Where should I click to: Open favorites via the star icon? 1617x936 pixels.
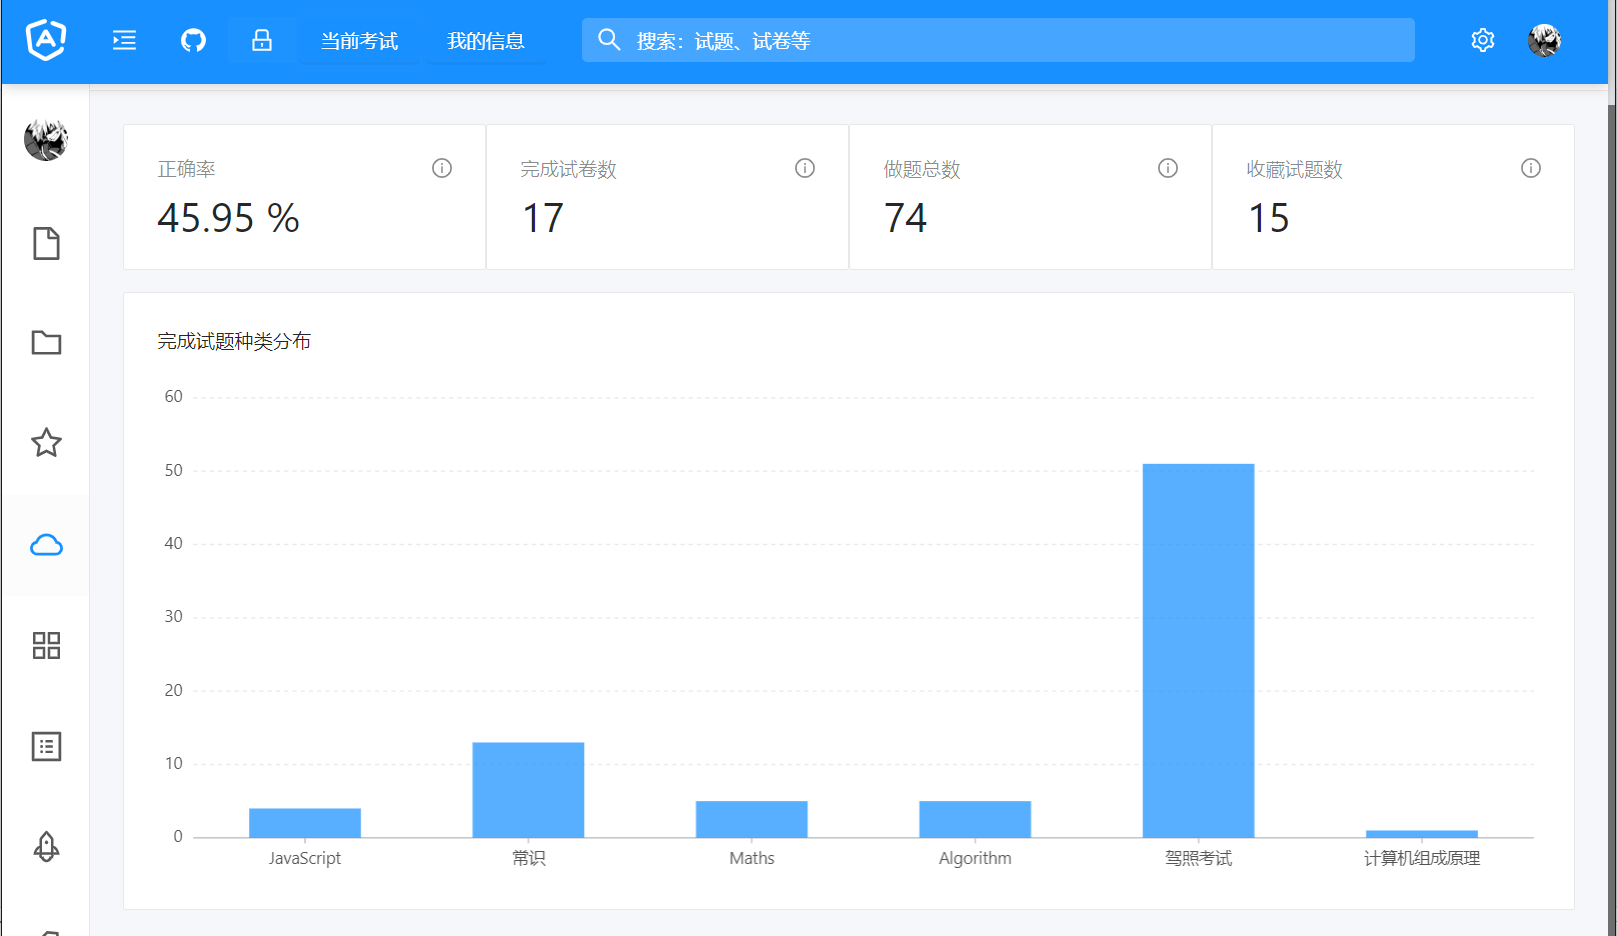point(46,443)
